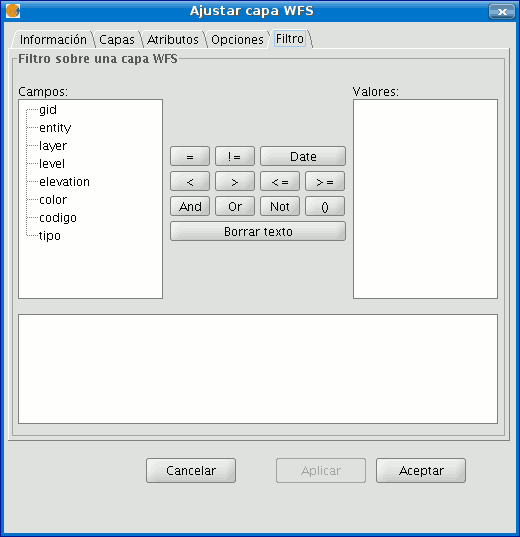Insert the And logical operator
Viewport: 520px width, 537px height.
[x=190, y=206]
